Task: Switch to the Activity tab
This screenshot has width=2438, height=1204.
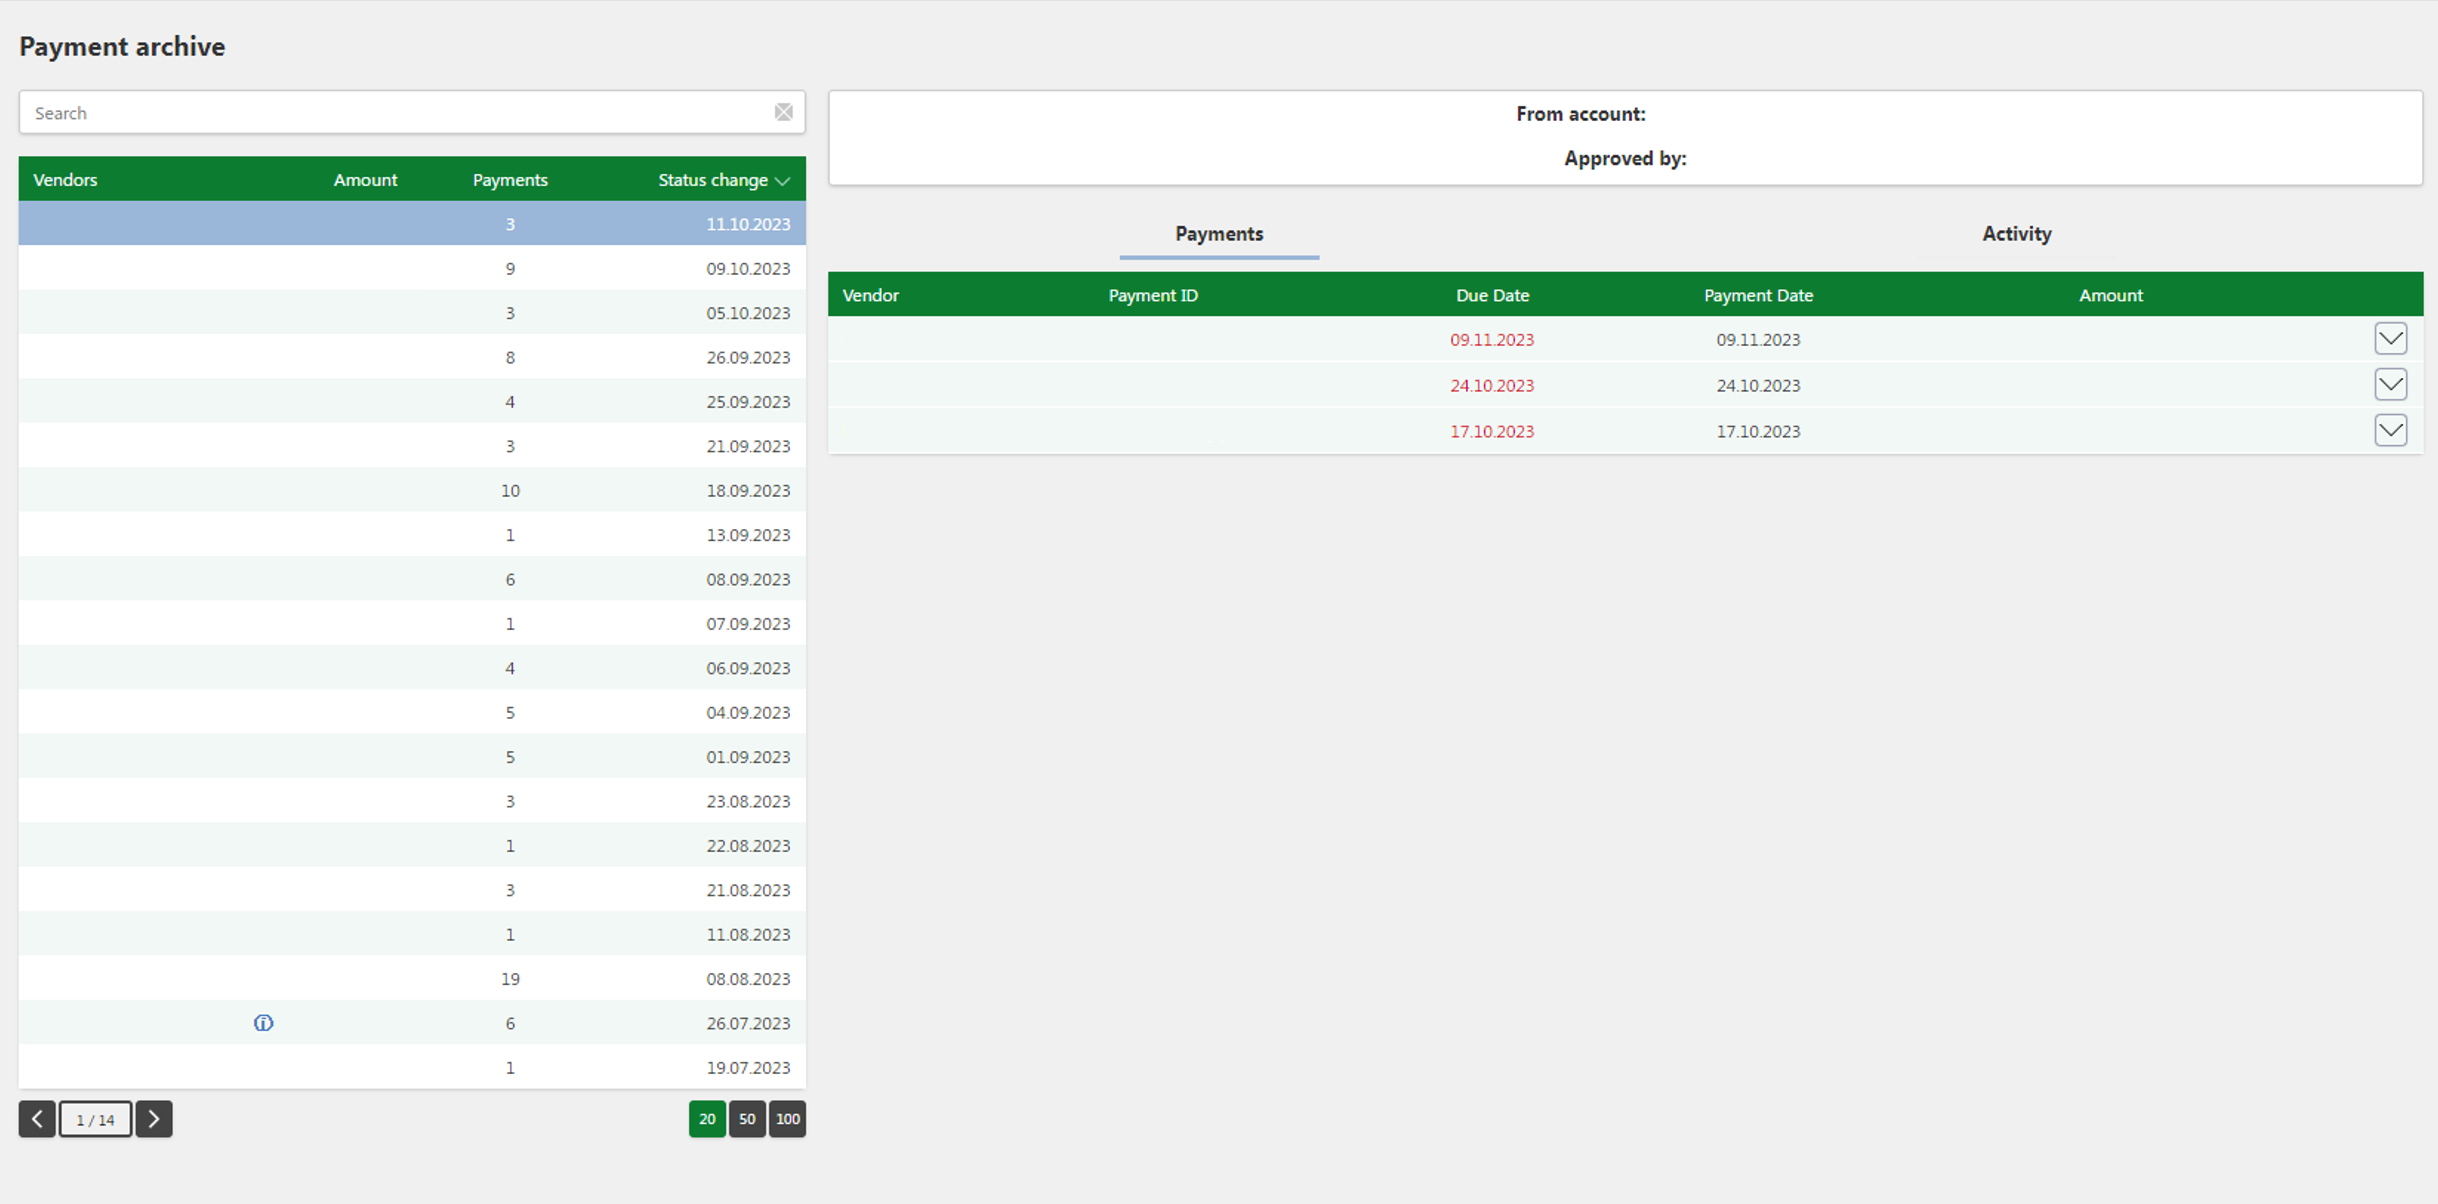Action: point(2016,234)
